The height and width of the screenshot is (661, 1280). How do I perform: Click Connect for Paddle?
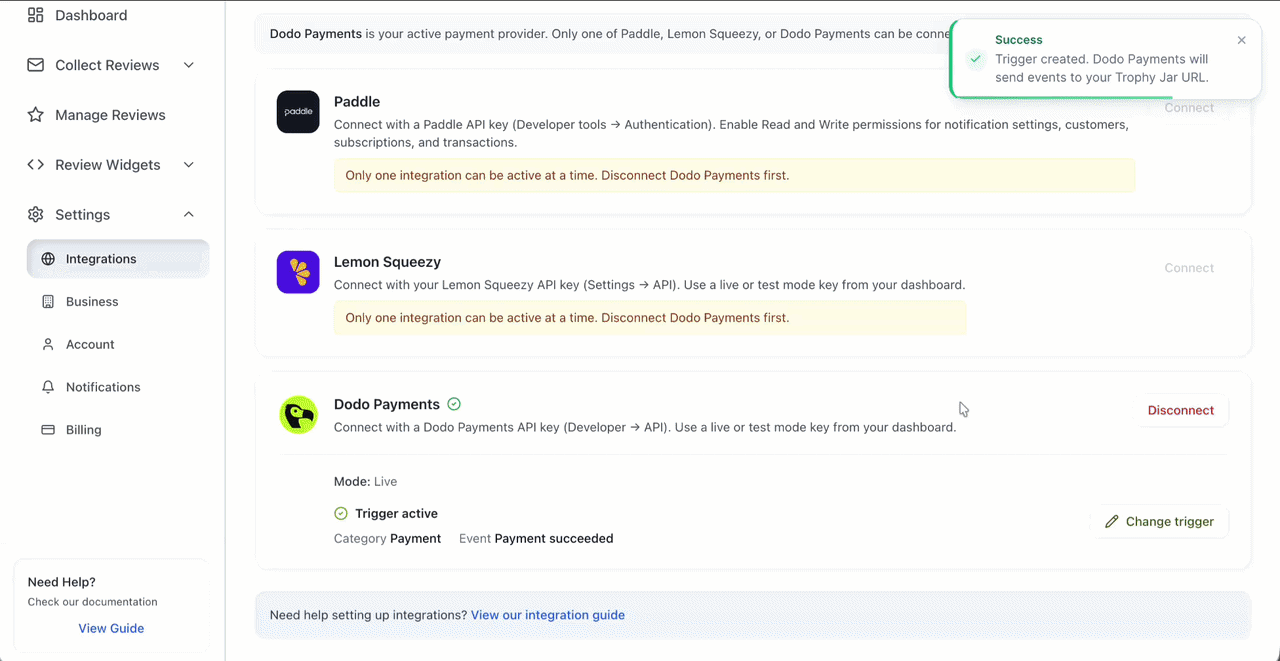(1189, 108)
